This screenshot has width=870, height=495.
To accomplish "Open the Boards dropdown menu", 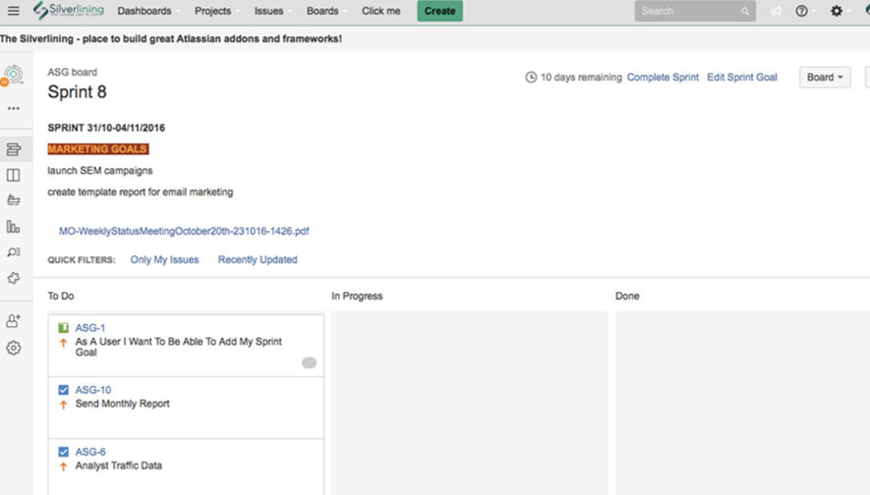I will [326, 11].
